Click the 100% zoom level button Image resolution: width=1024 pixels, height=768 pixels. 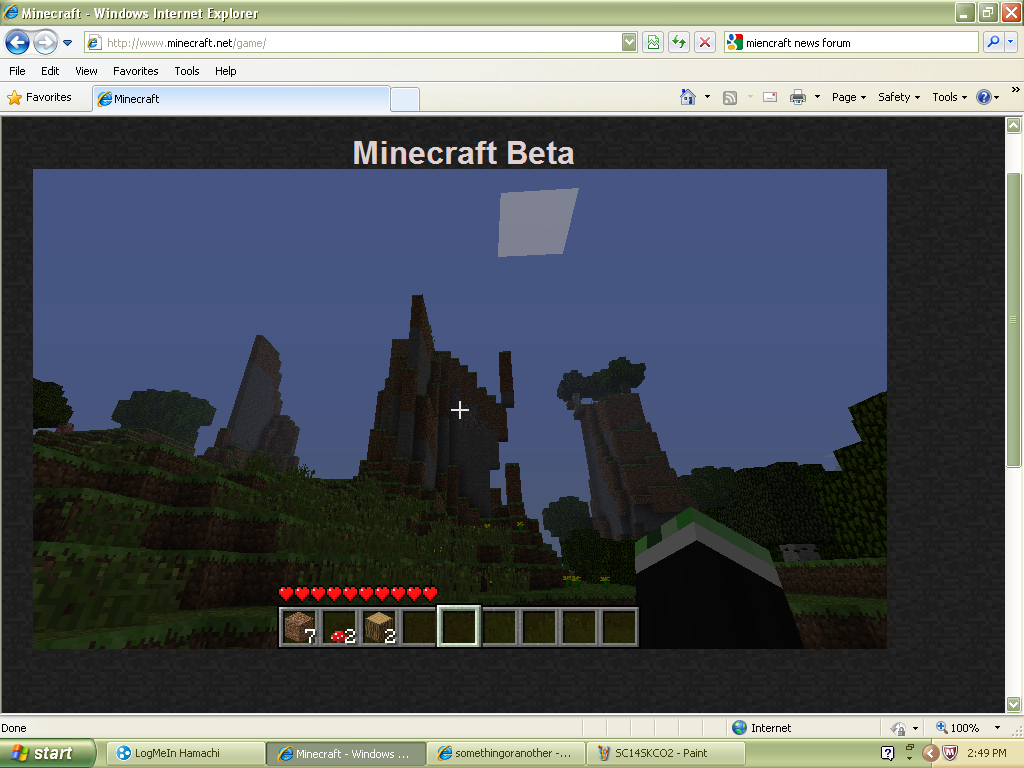(957, 728)
